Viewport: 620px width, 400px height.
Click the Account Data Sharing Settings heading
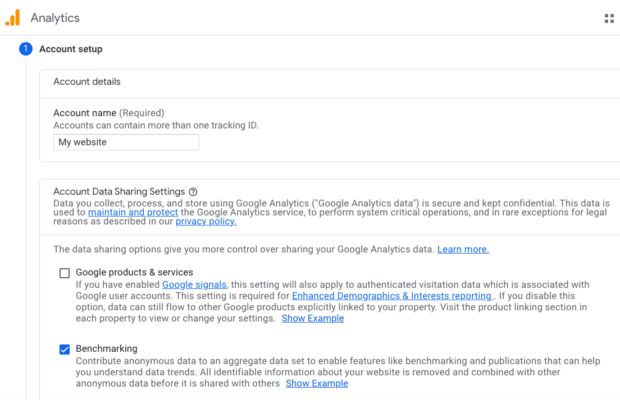coord(119,191)
